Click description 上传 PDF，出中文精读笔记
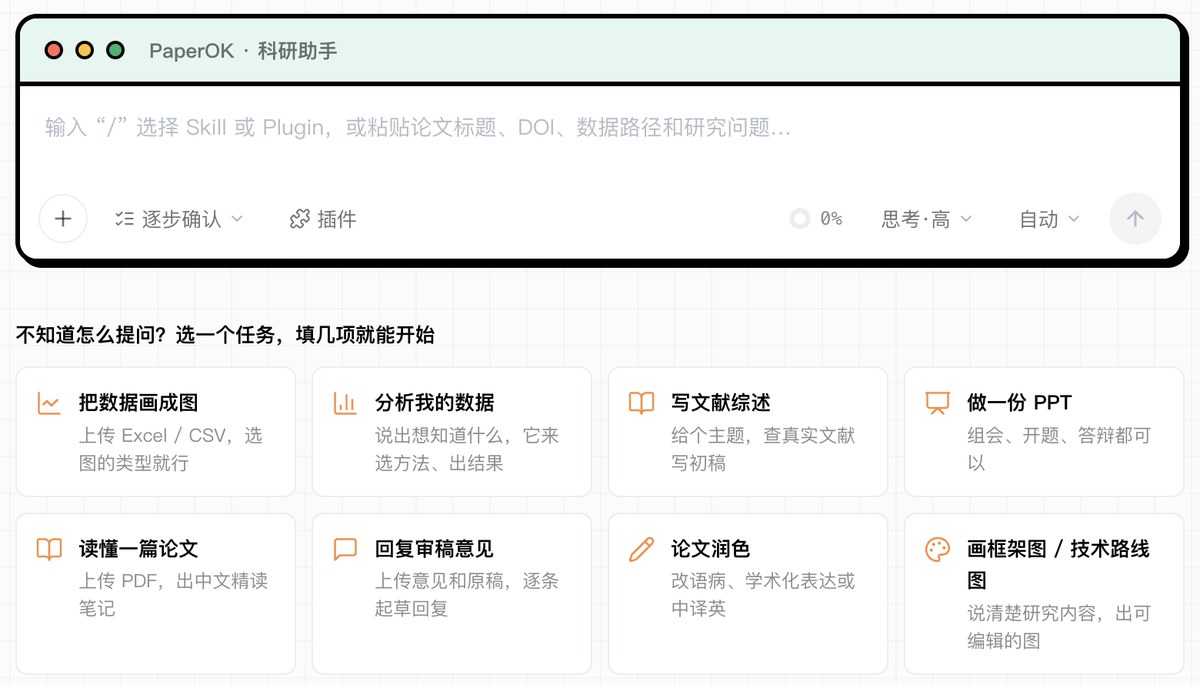Image resolution: width=1200 pixels, height=685 pixels. click(x=174, y=594)
